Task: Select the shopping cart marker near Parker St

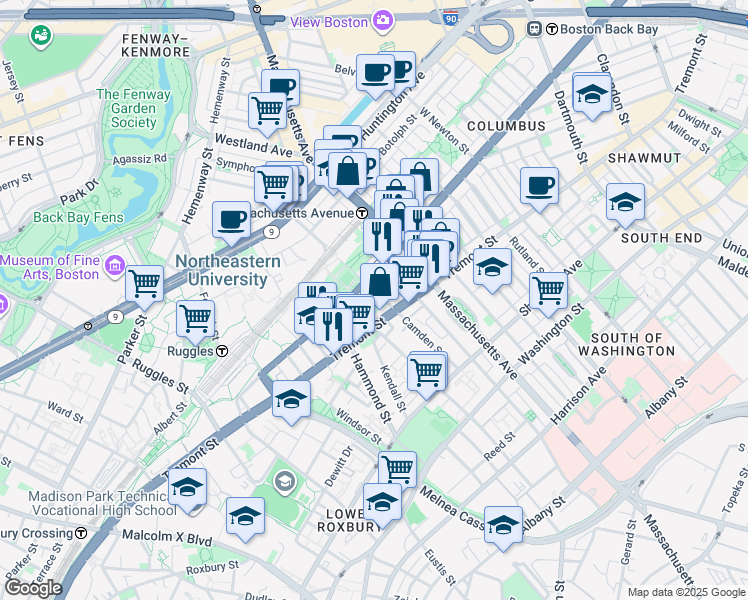Action: coord(145,284)
